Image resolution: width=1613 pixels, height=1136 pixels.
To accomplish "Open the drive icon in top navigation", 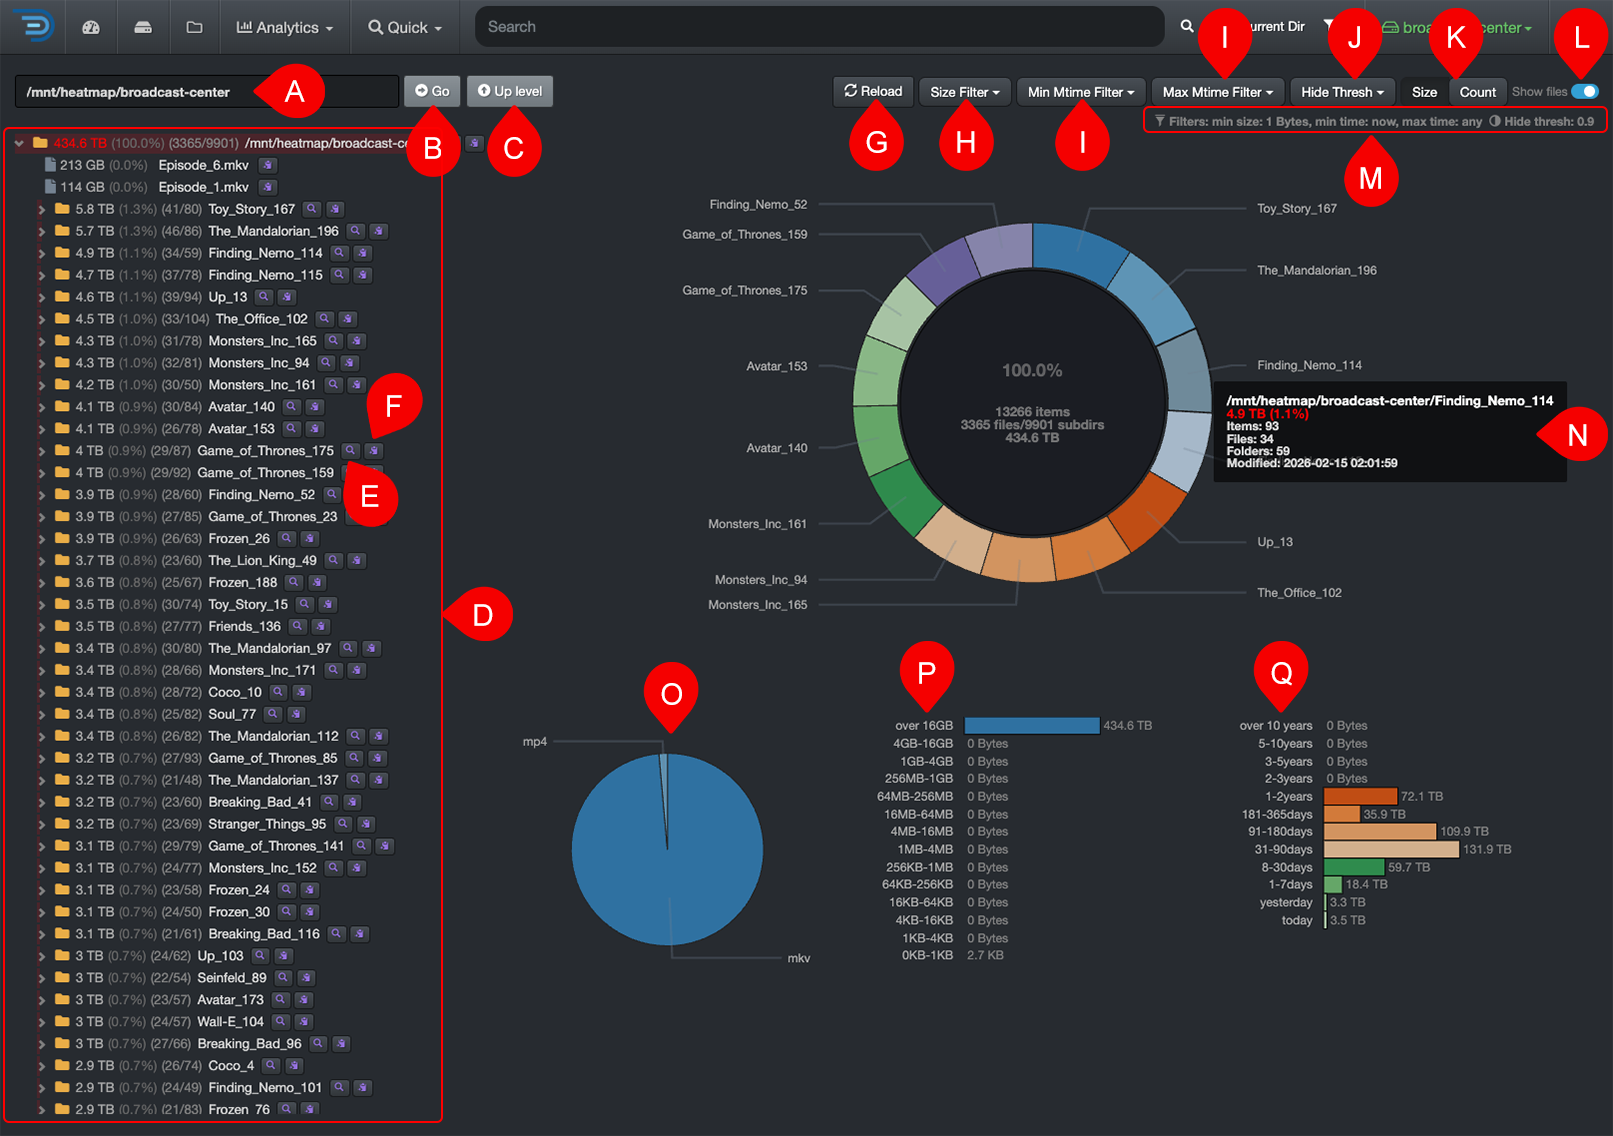I will 143,27.
